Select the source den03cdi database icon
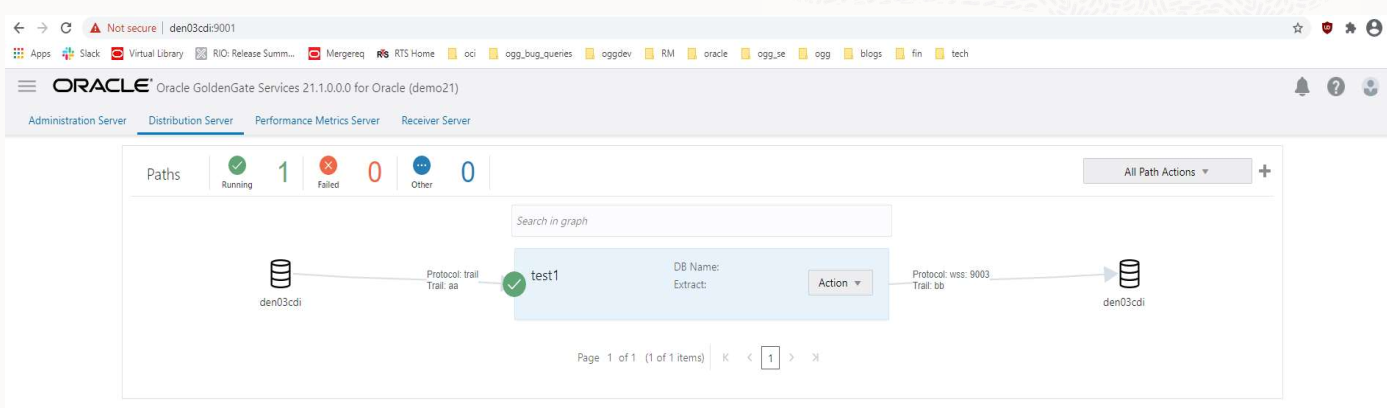The image size is (1387, 408). (280, 273)
